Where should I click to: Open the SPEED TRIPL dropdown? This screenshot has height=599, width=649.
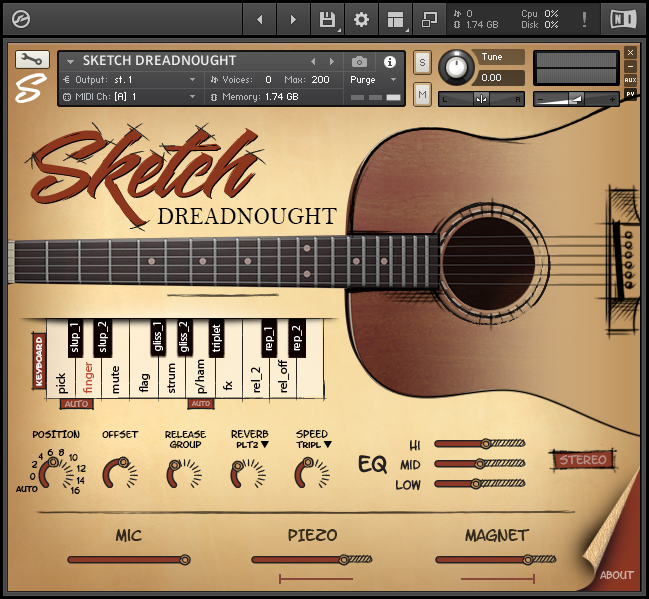312,445
